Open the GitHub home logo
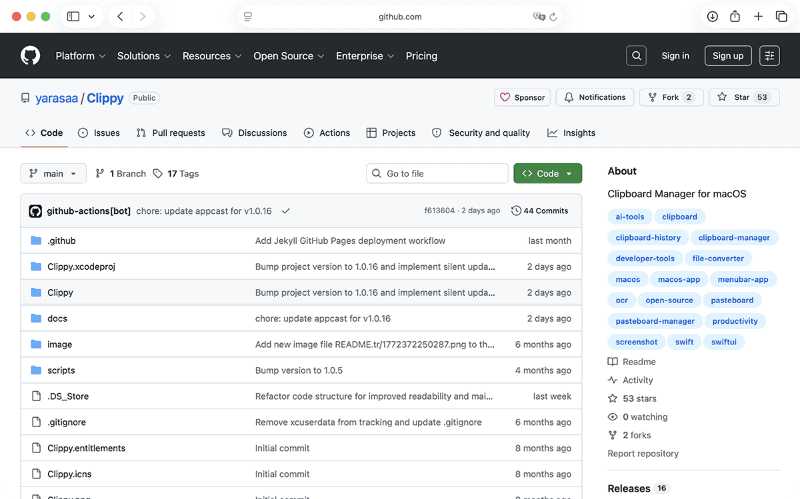 point(30,56)
